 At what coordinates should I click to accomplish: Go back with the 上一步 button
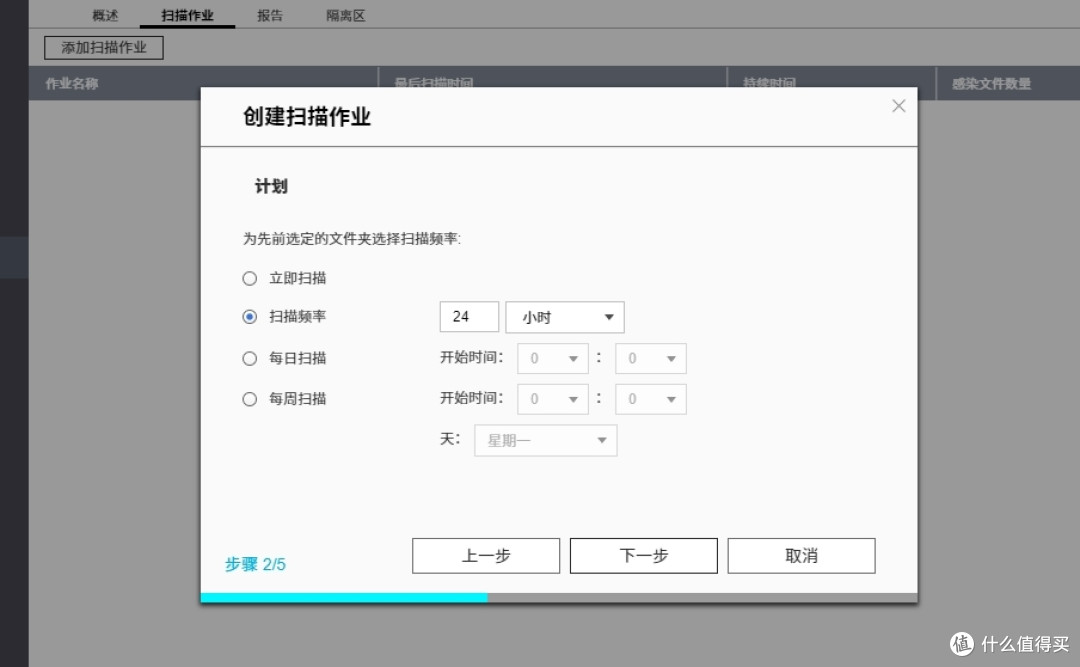tap(486, 555)
